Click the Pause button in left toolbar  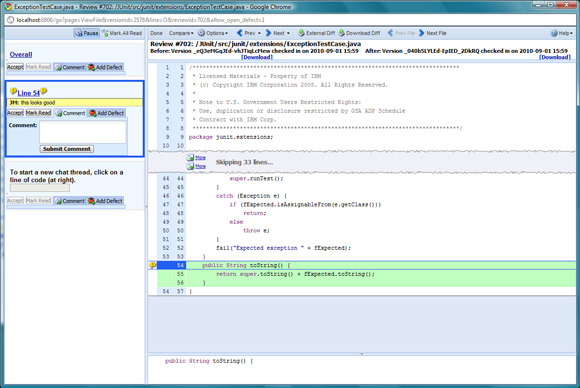[x=87, y=33]
